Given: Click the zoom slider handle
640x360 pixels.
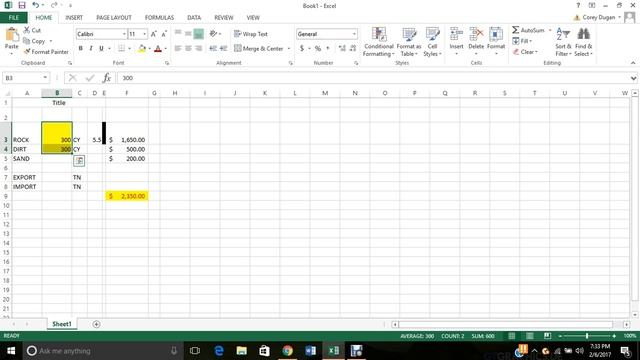Looking at the screenshot, I should (x=587, y=336).
